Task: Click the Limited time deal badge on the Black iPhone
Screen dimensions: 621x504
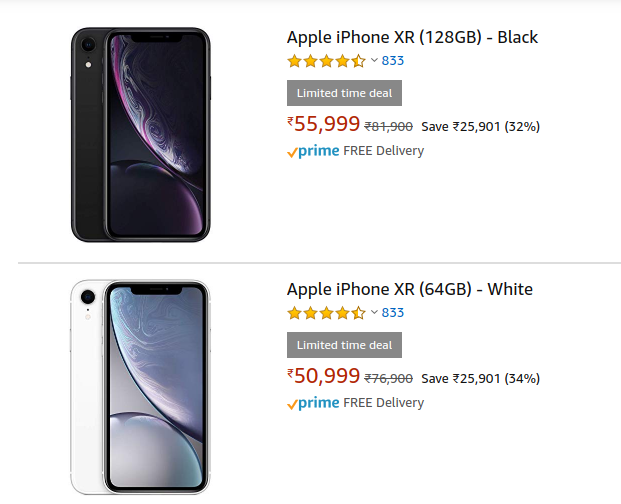Action: pyautogui.click(x=344, y=93)
